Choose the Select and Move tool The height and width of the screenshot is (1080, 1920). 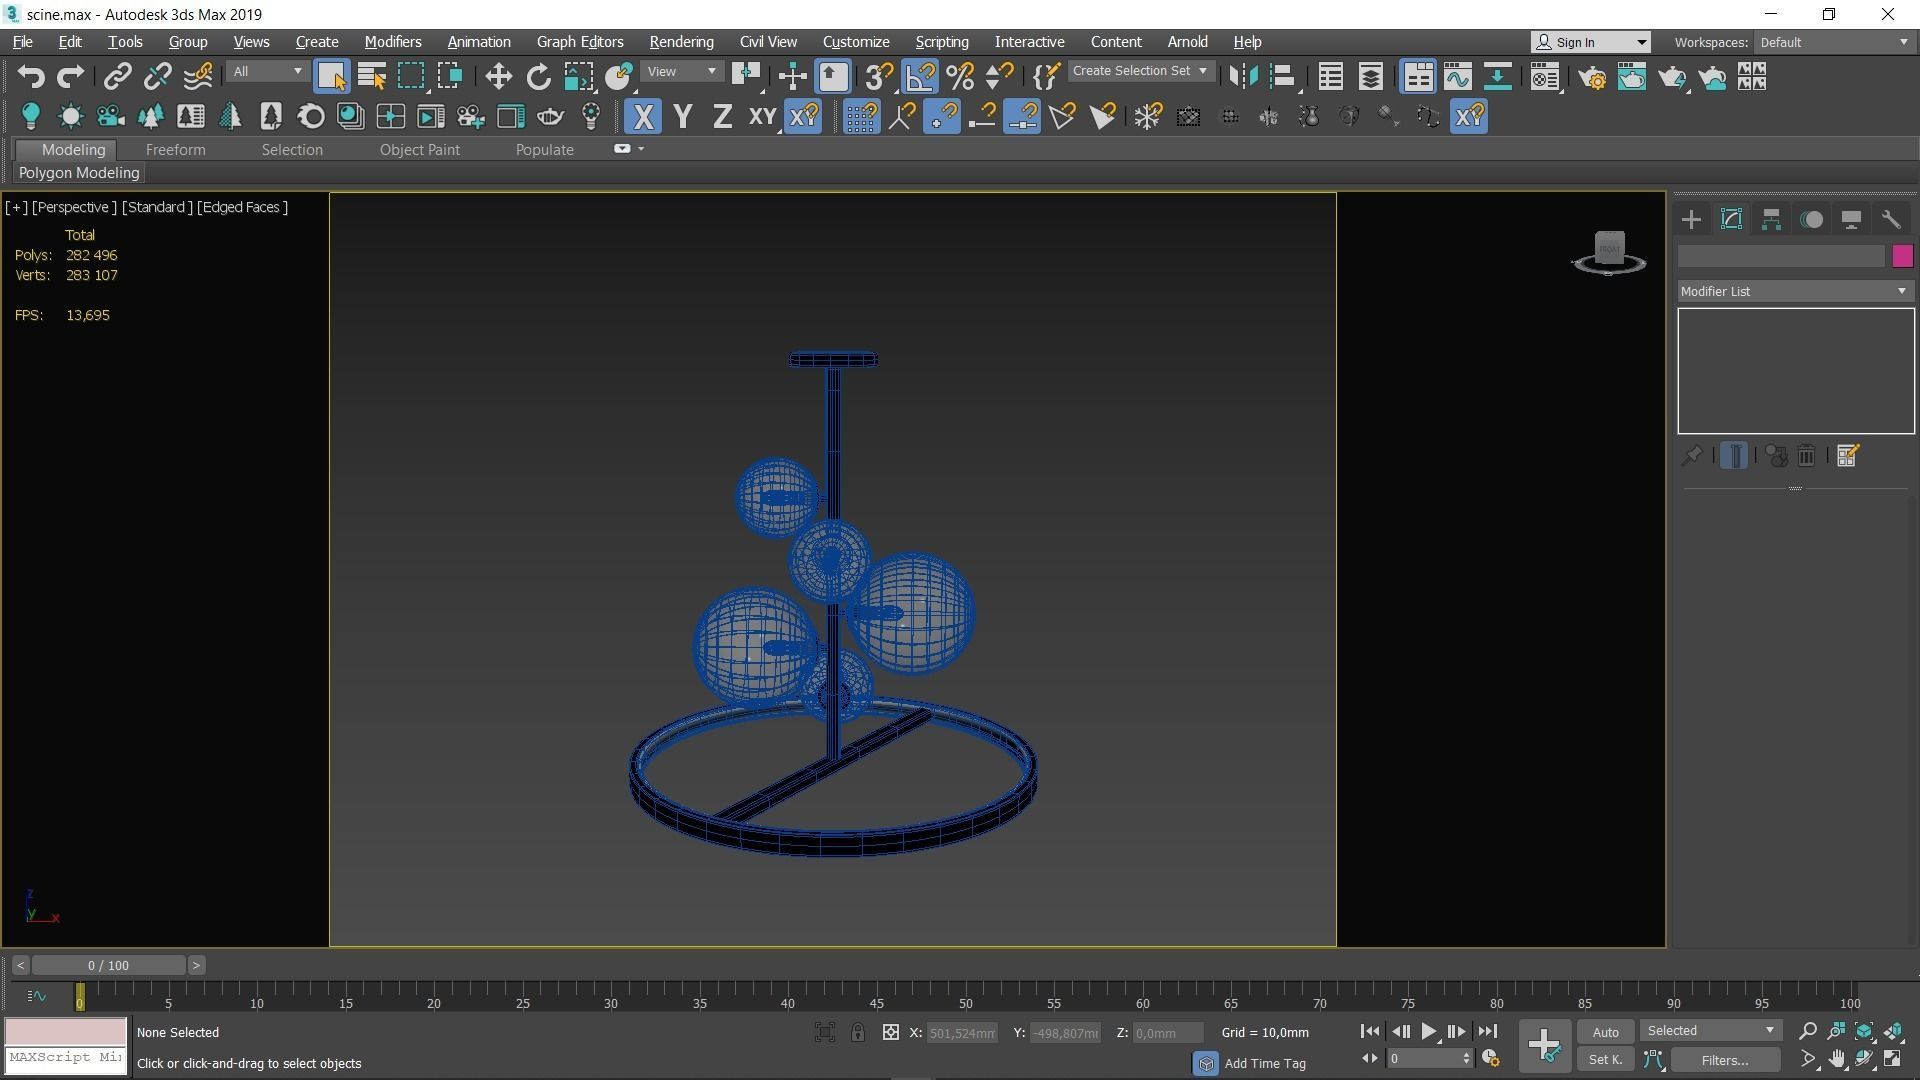pos(498,77)
